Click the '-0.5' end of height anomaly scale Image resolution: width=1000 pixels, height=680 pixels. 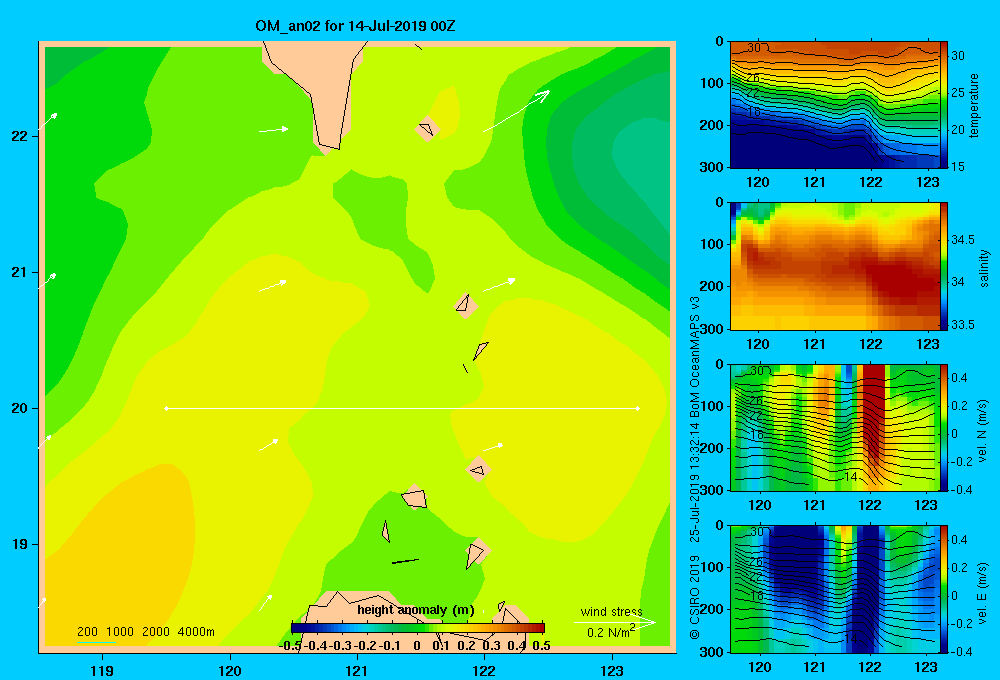tap(290, 646)
